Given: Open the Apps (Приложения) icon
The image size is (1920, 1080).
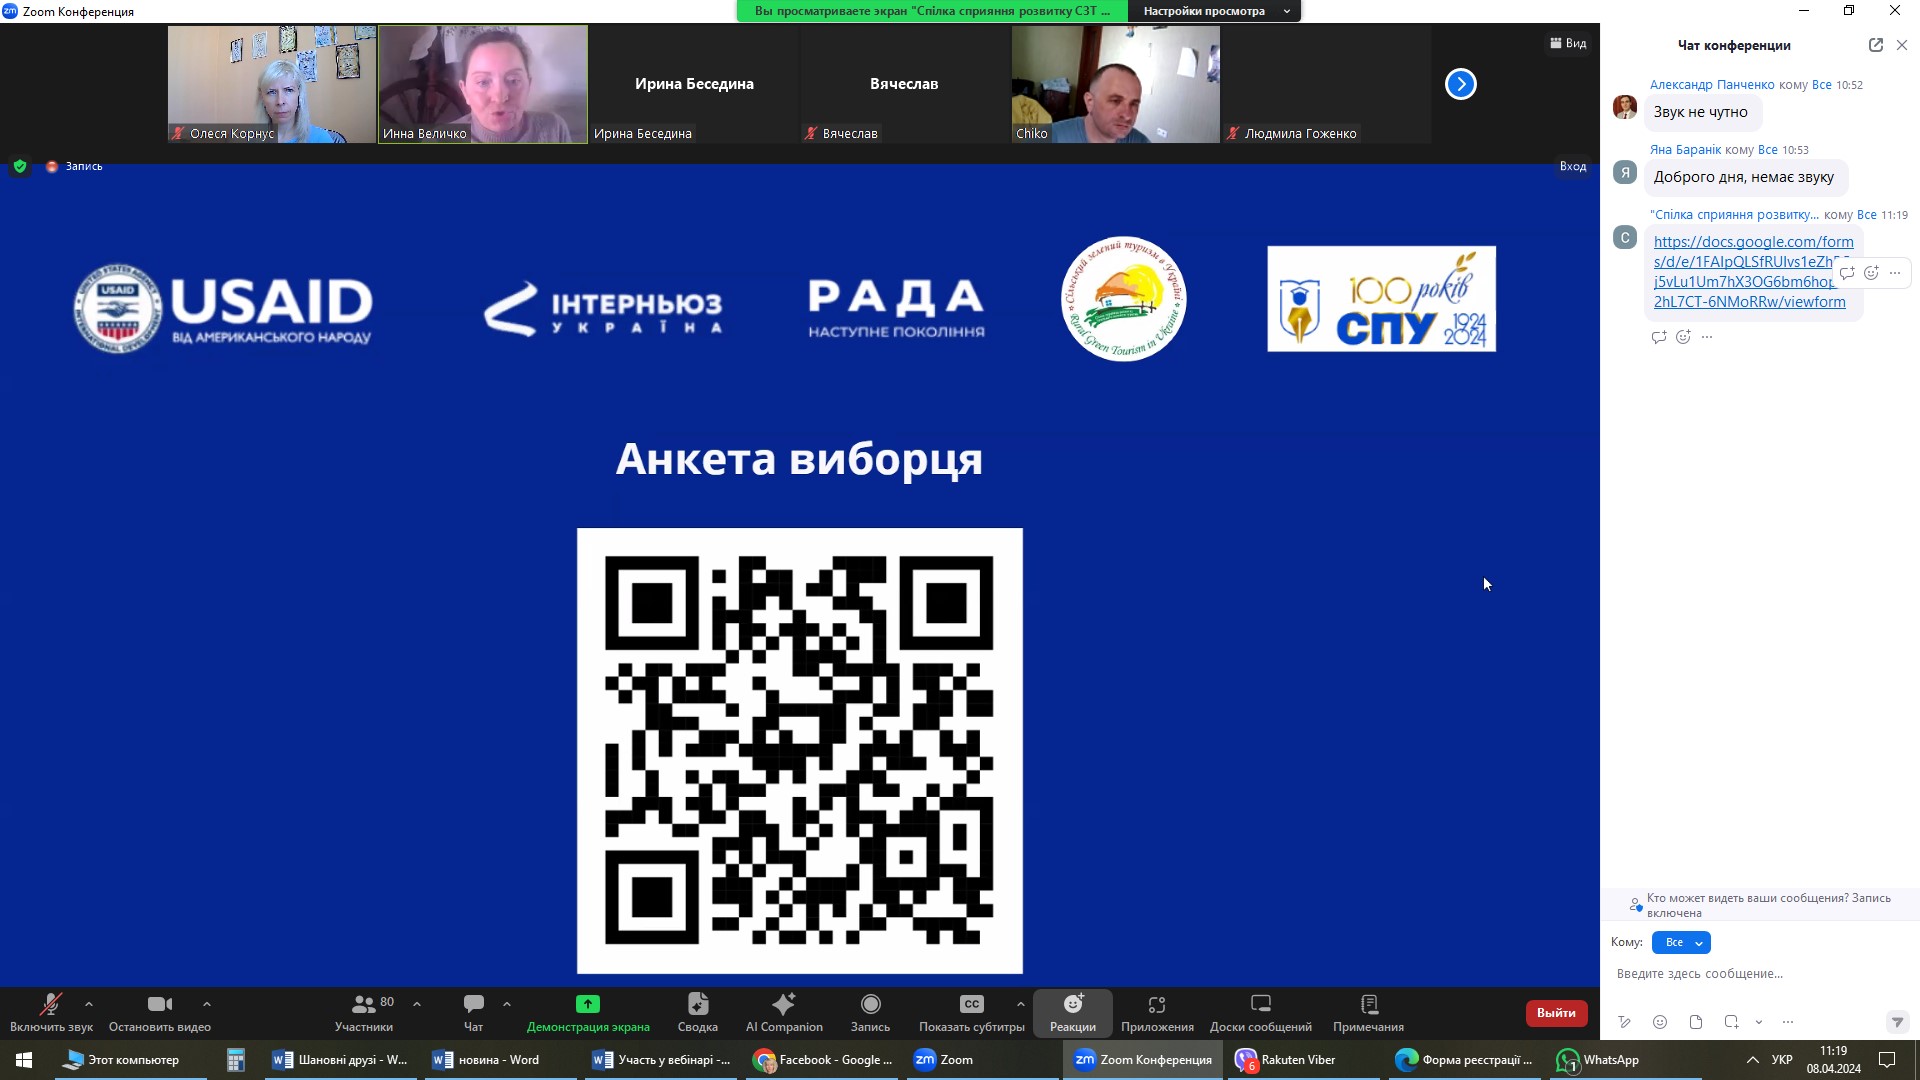Looking at the screenshot, I should (x=1157, y=1011).
